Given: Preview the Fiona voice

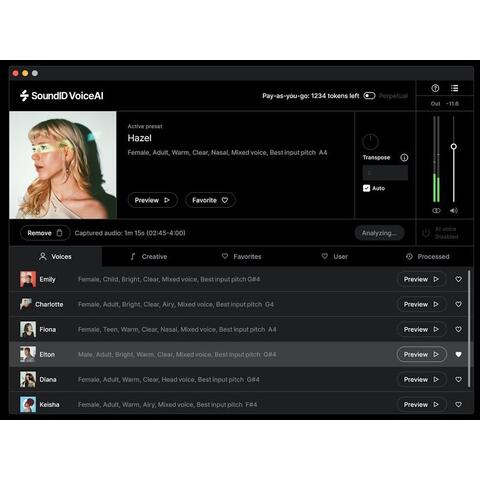Looking at the screenshot, I should tap(422, 329).
